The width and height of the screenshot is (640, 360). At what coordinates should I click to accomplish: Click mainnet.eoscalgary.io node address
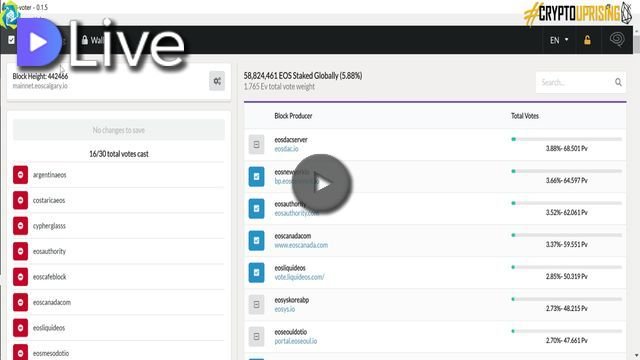coord(40,86)
